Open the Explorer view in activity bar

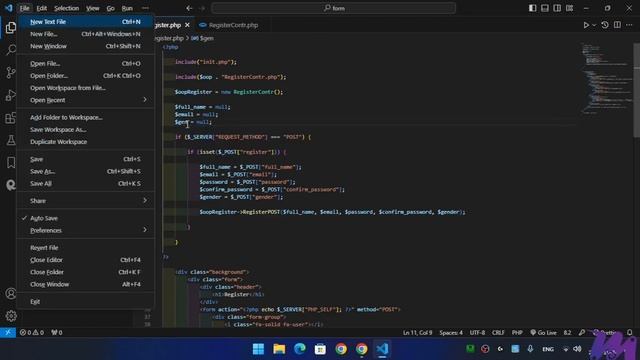[11, 27]
